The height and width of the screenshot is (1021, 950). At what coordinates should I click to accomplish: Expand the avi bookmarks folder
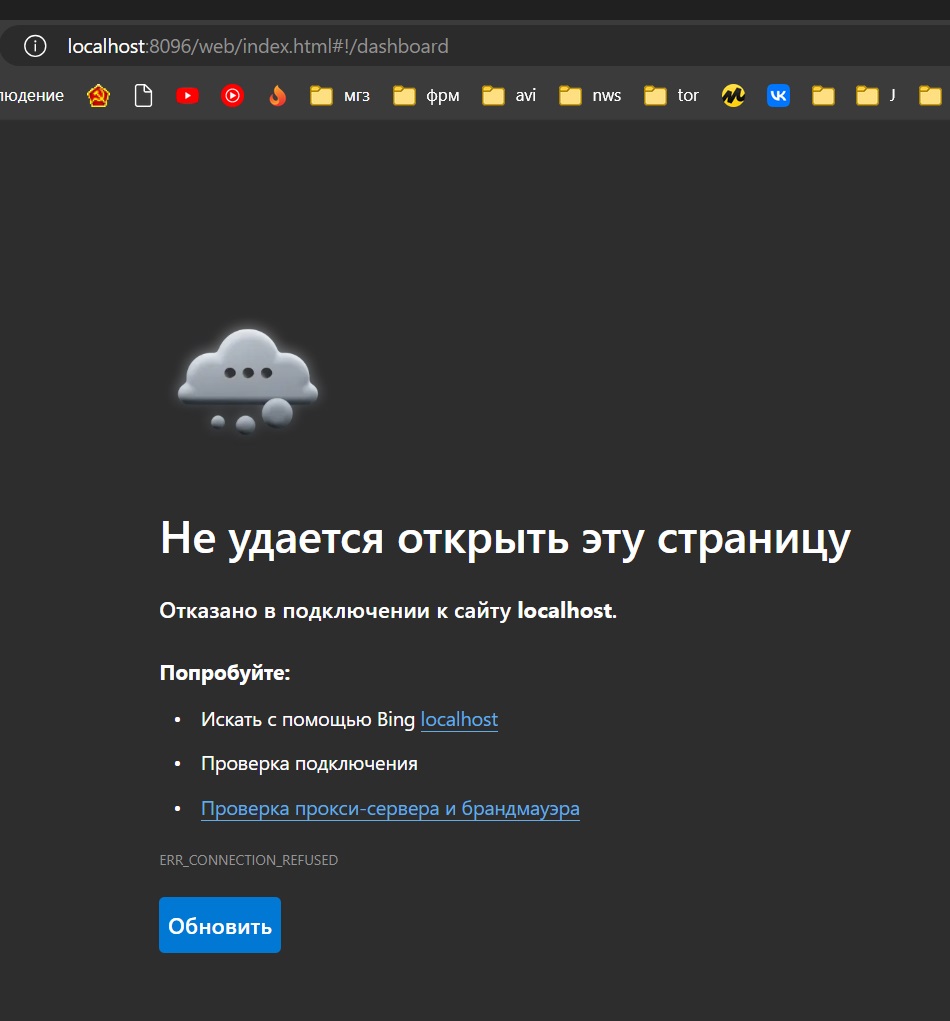click(509, 96)
